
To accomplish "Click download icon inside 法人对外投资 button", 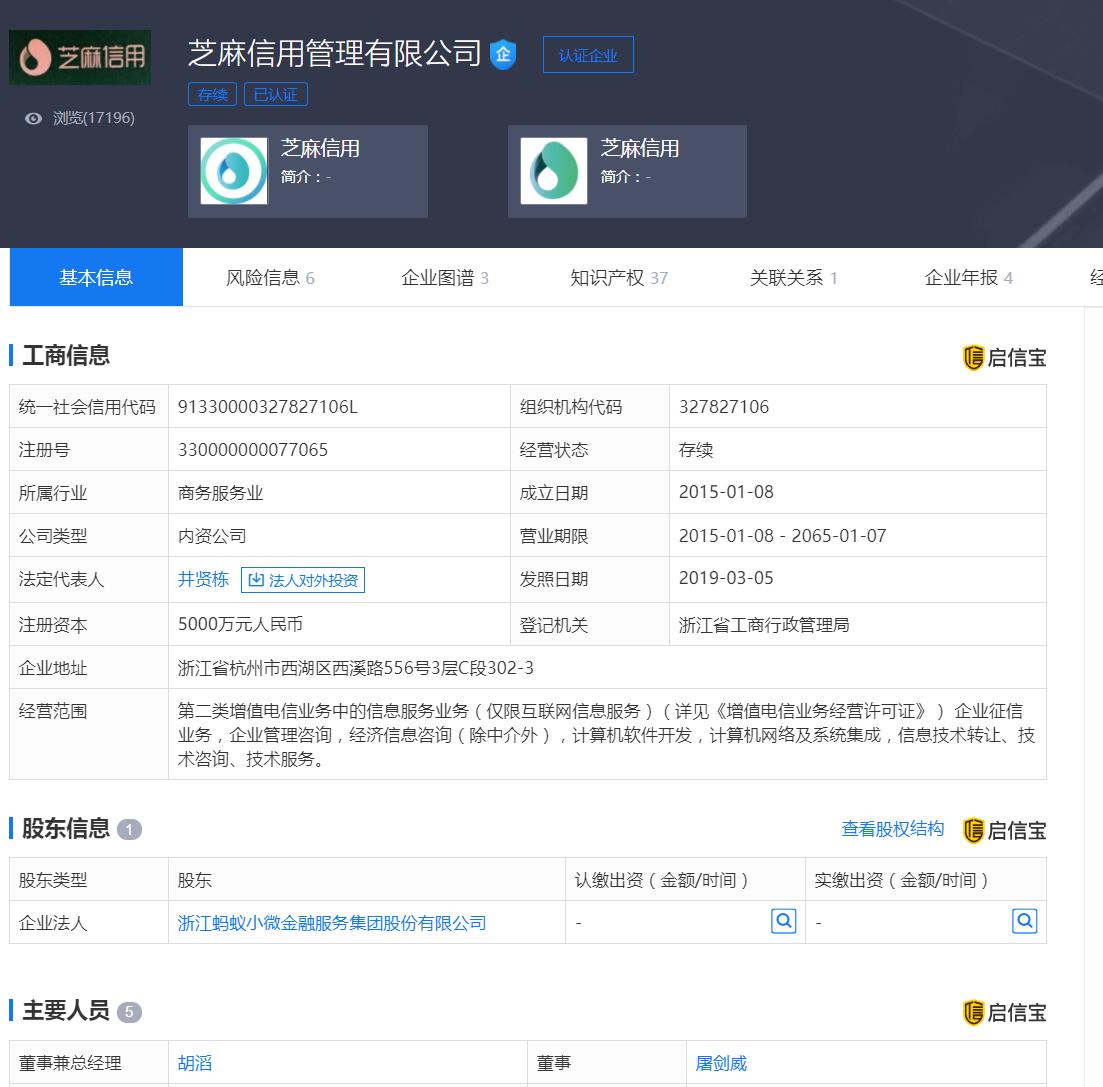I will [x=256, y=580].
